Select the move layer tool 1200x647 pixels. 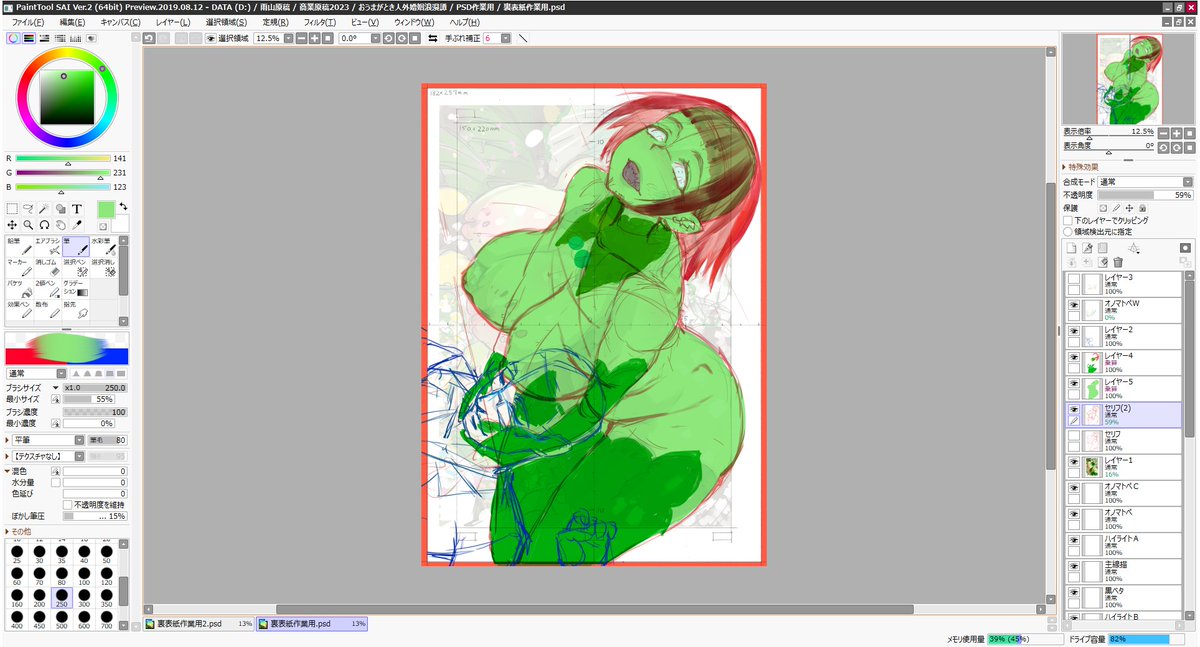point(12,225)
